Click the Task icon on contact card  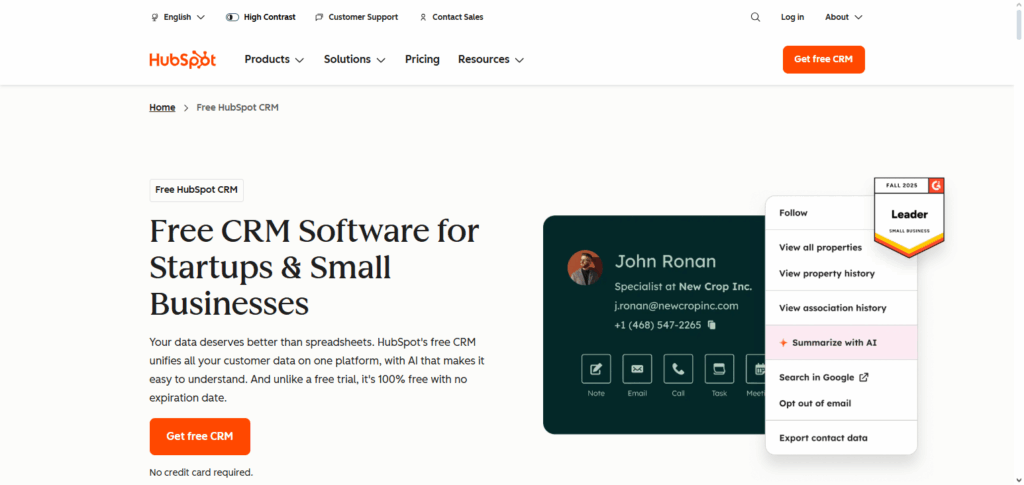pyautogui.click(x=719, y=369)
